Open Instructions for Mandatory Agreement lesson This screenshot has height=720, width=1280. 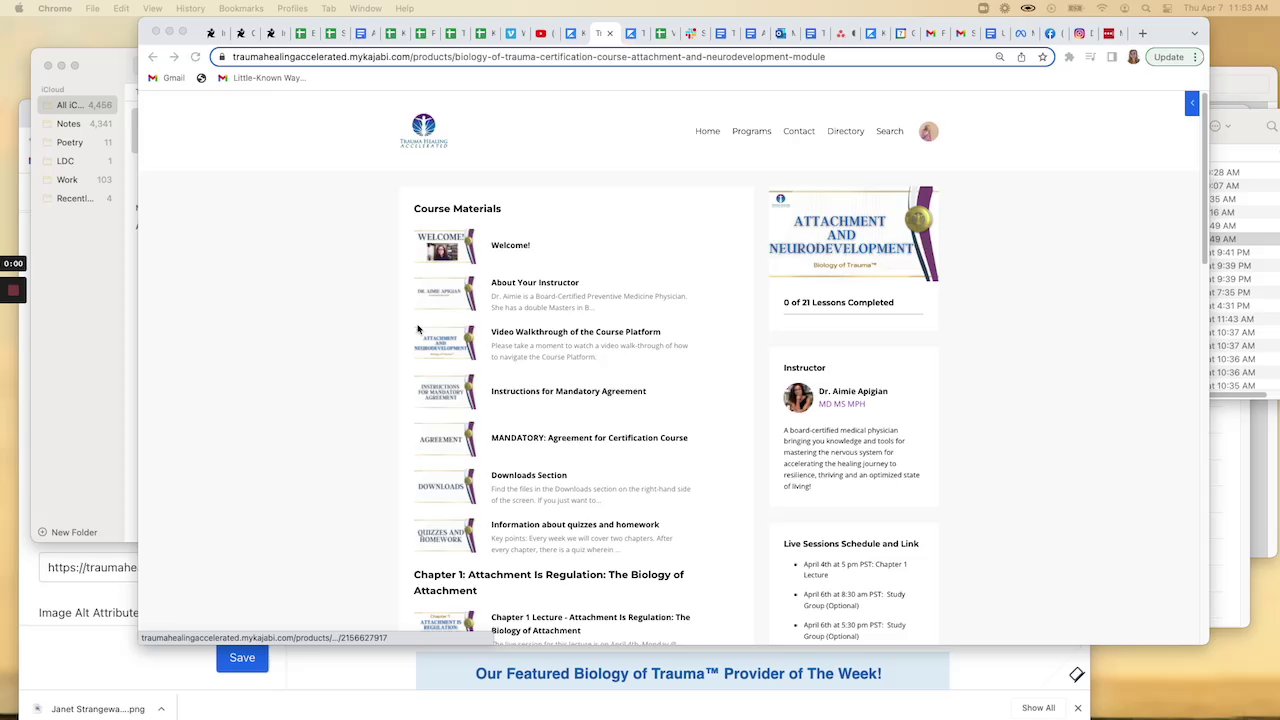pyautogui.click(x=568, y=391)
